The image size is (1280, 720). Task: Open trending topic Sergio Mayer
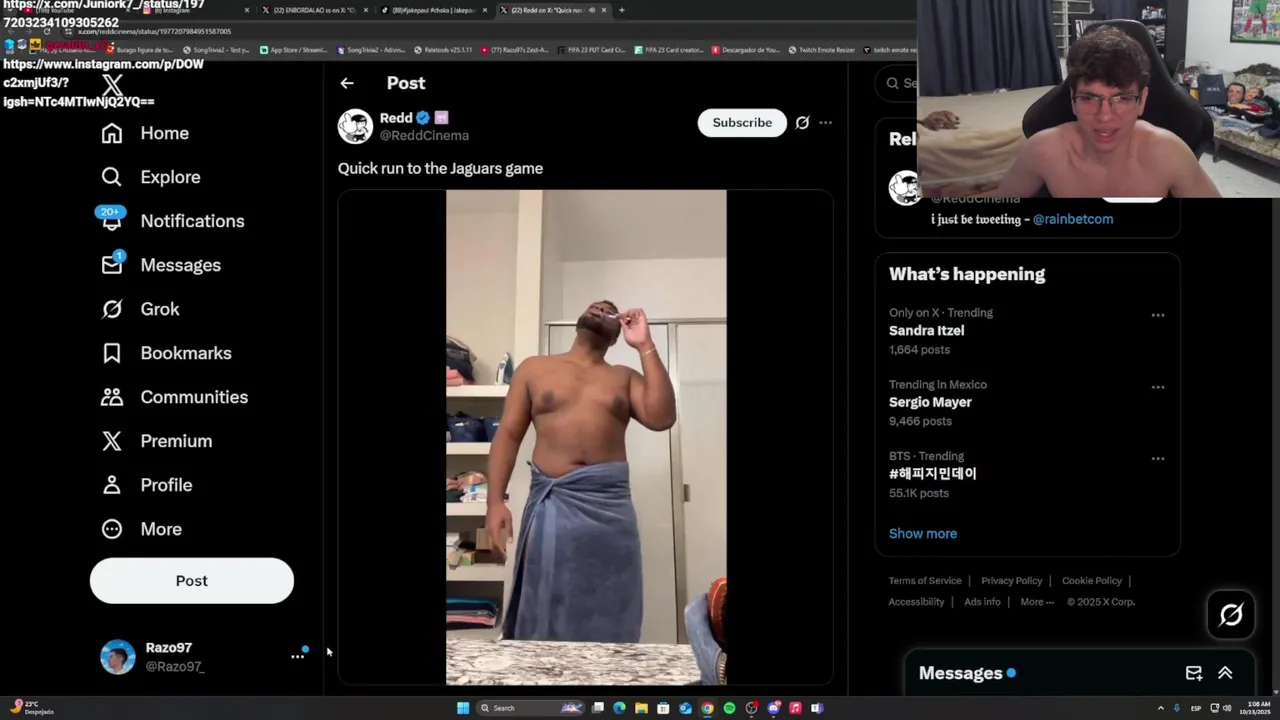coord(930,402)
